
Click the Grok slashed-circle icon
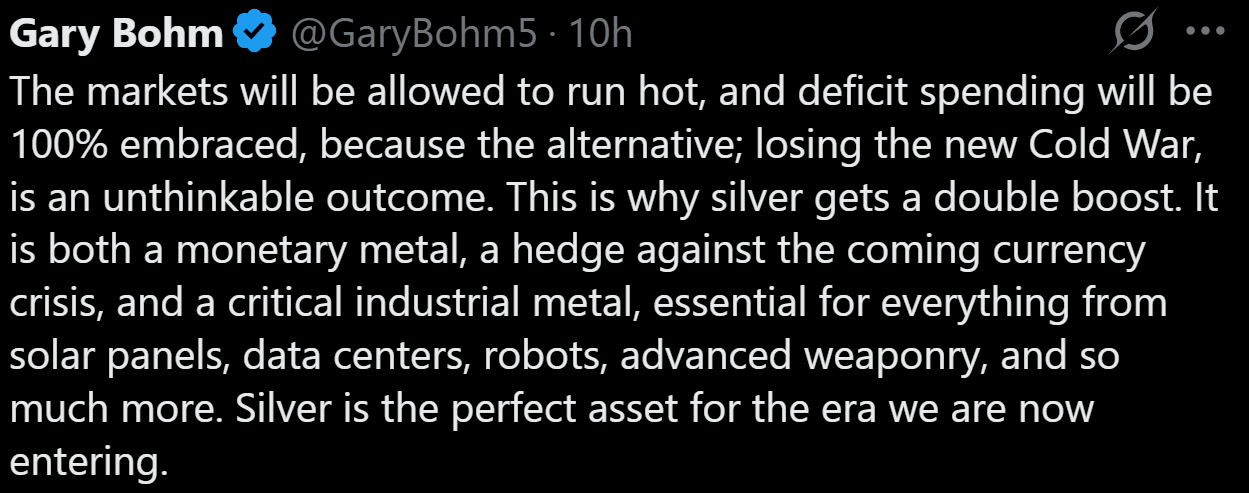pyautogui.click(x=1133, y=35)
